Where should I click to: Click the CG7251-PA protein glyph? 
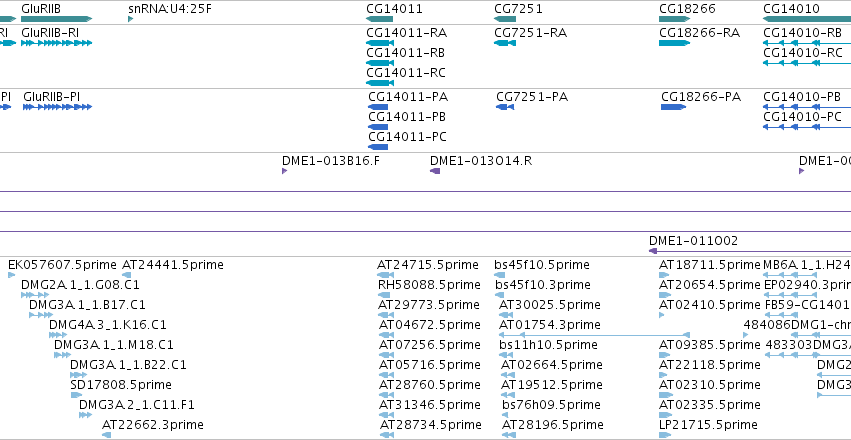(x=505, y=107)
